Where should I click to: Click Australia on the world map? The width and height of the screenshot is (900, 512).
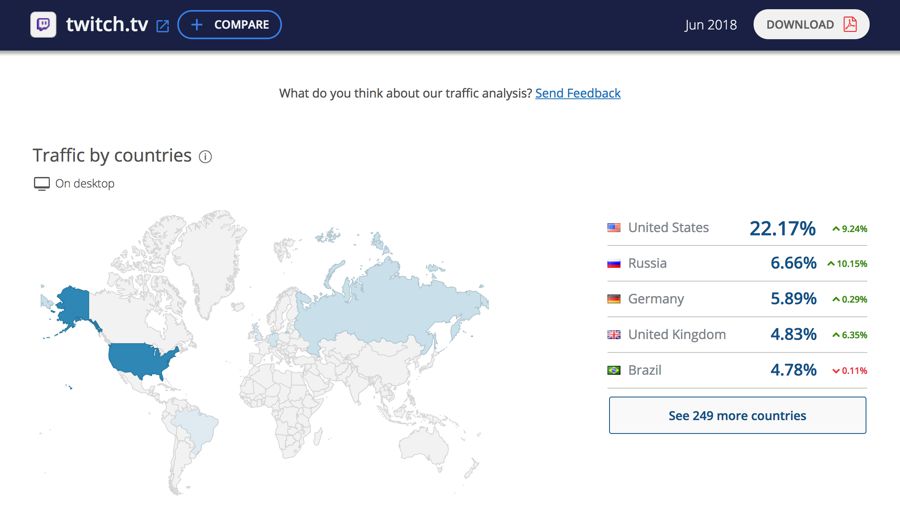pyautogui.click(x=425, y=447)
